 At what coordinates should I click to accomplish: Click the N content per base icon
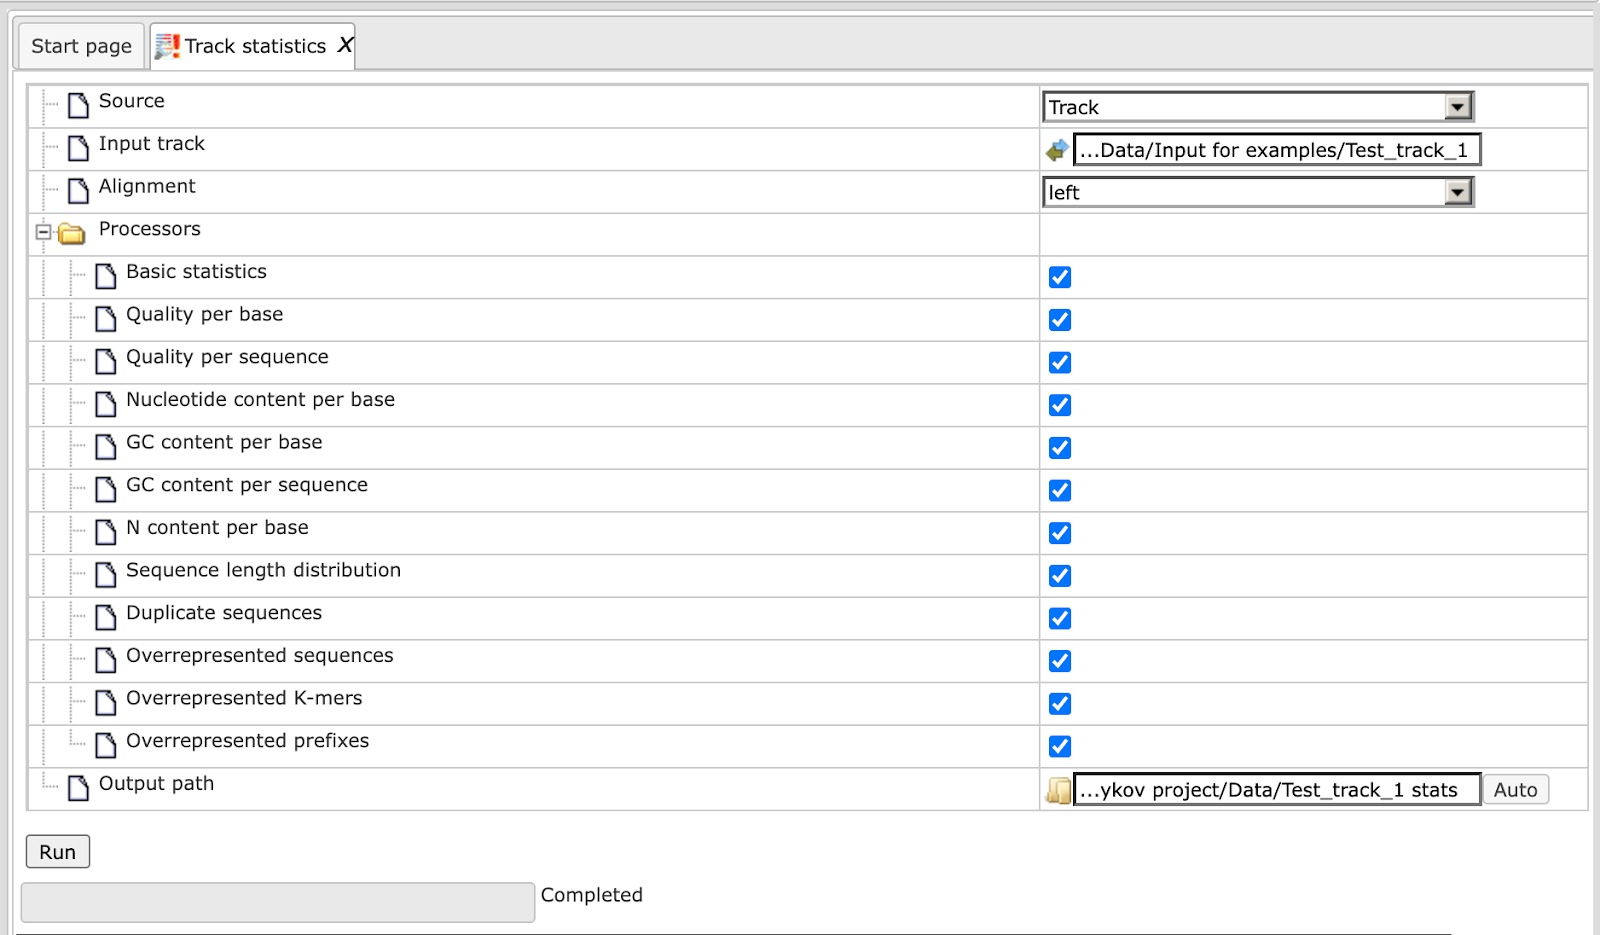click(x=105, y=532)
